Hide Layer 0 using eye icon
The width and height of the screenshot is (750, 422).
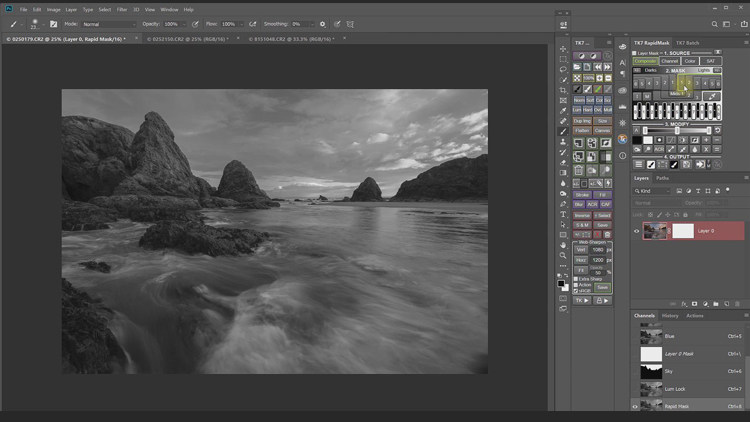click(x=637, y=231)
